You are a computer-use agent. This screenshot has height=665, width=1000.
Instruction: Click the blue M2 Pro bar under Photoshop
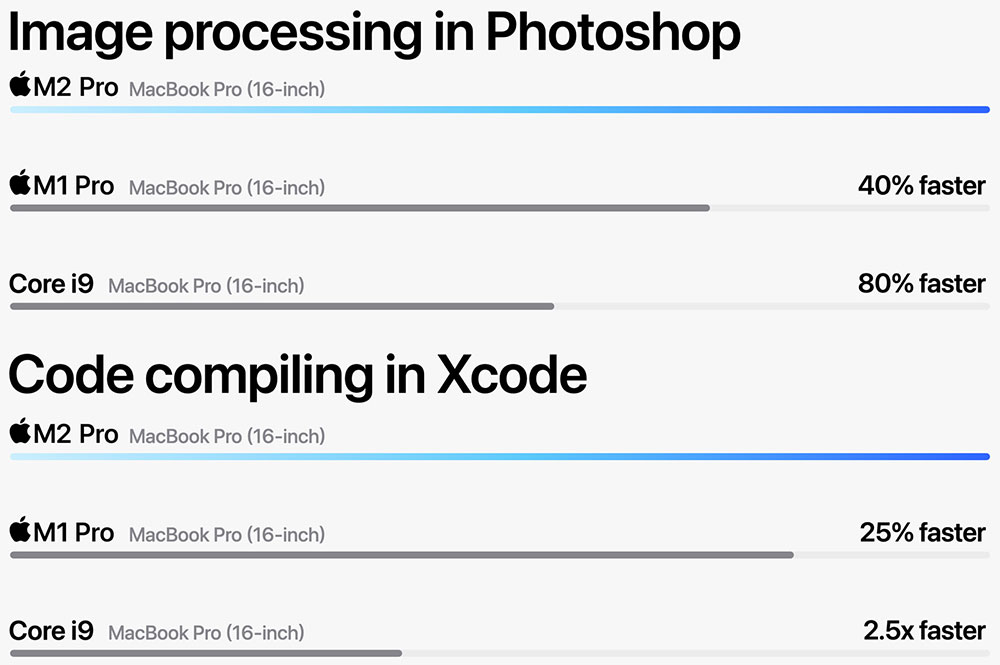pyautogui.click(x=500, y=110)
